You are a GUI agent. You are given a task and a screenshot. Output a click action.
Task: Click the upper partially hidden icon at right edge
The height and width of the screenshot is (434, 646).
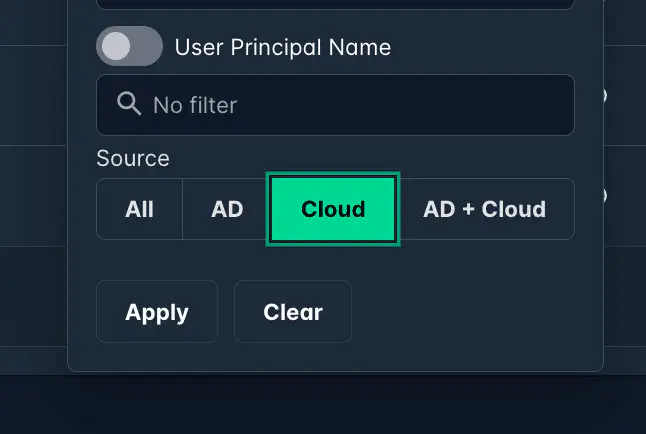603,96
